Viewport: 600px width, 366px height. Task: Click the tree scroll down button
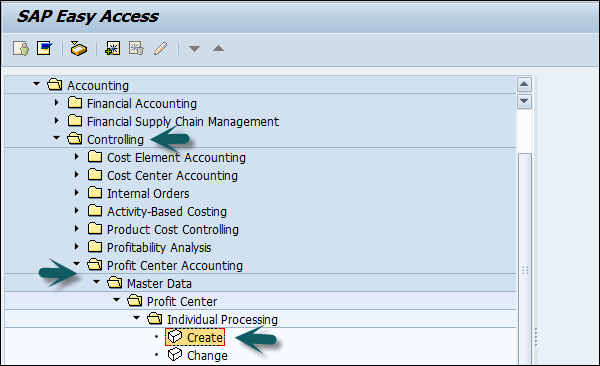524,102
